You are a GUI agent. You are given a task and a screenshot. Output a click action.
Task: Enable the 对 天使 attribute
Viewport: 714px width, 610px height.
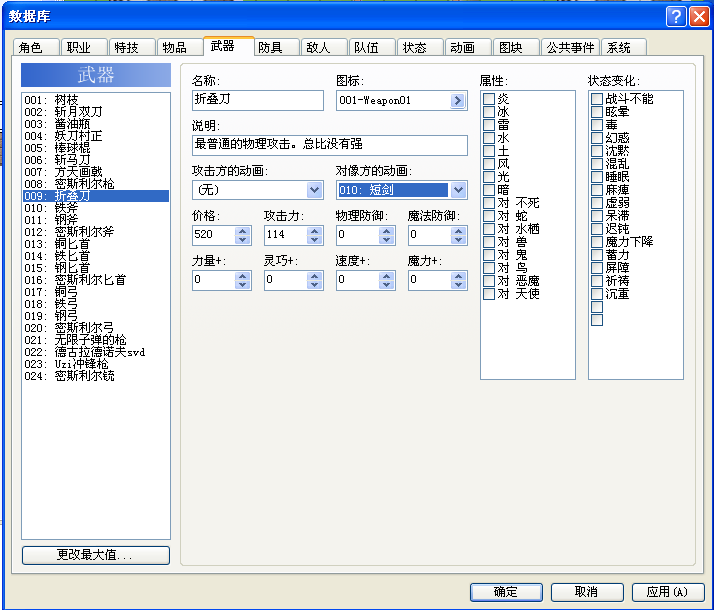point(489,294)
